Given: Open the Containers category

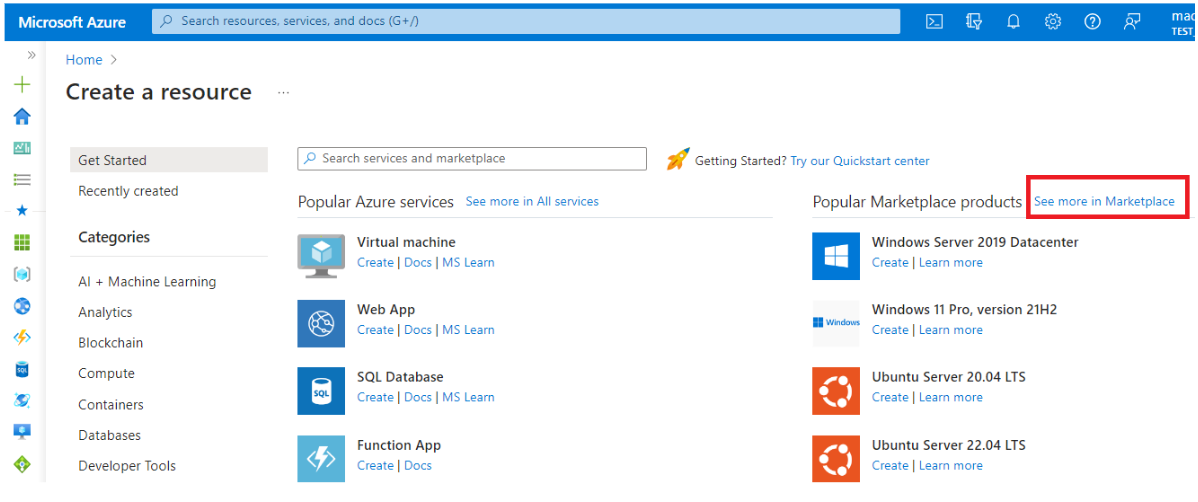Looking at the screenshot, I should pos(111,404).
